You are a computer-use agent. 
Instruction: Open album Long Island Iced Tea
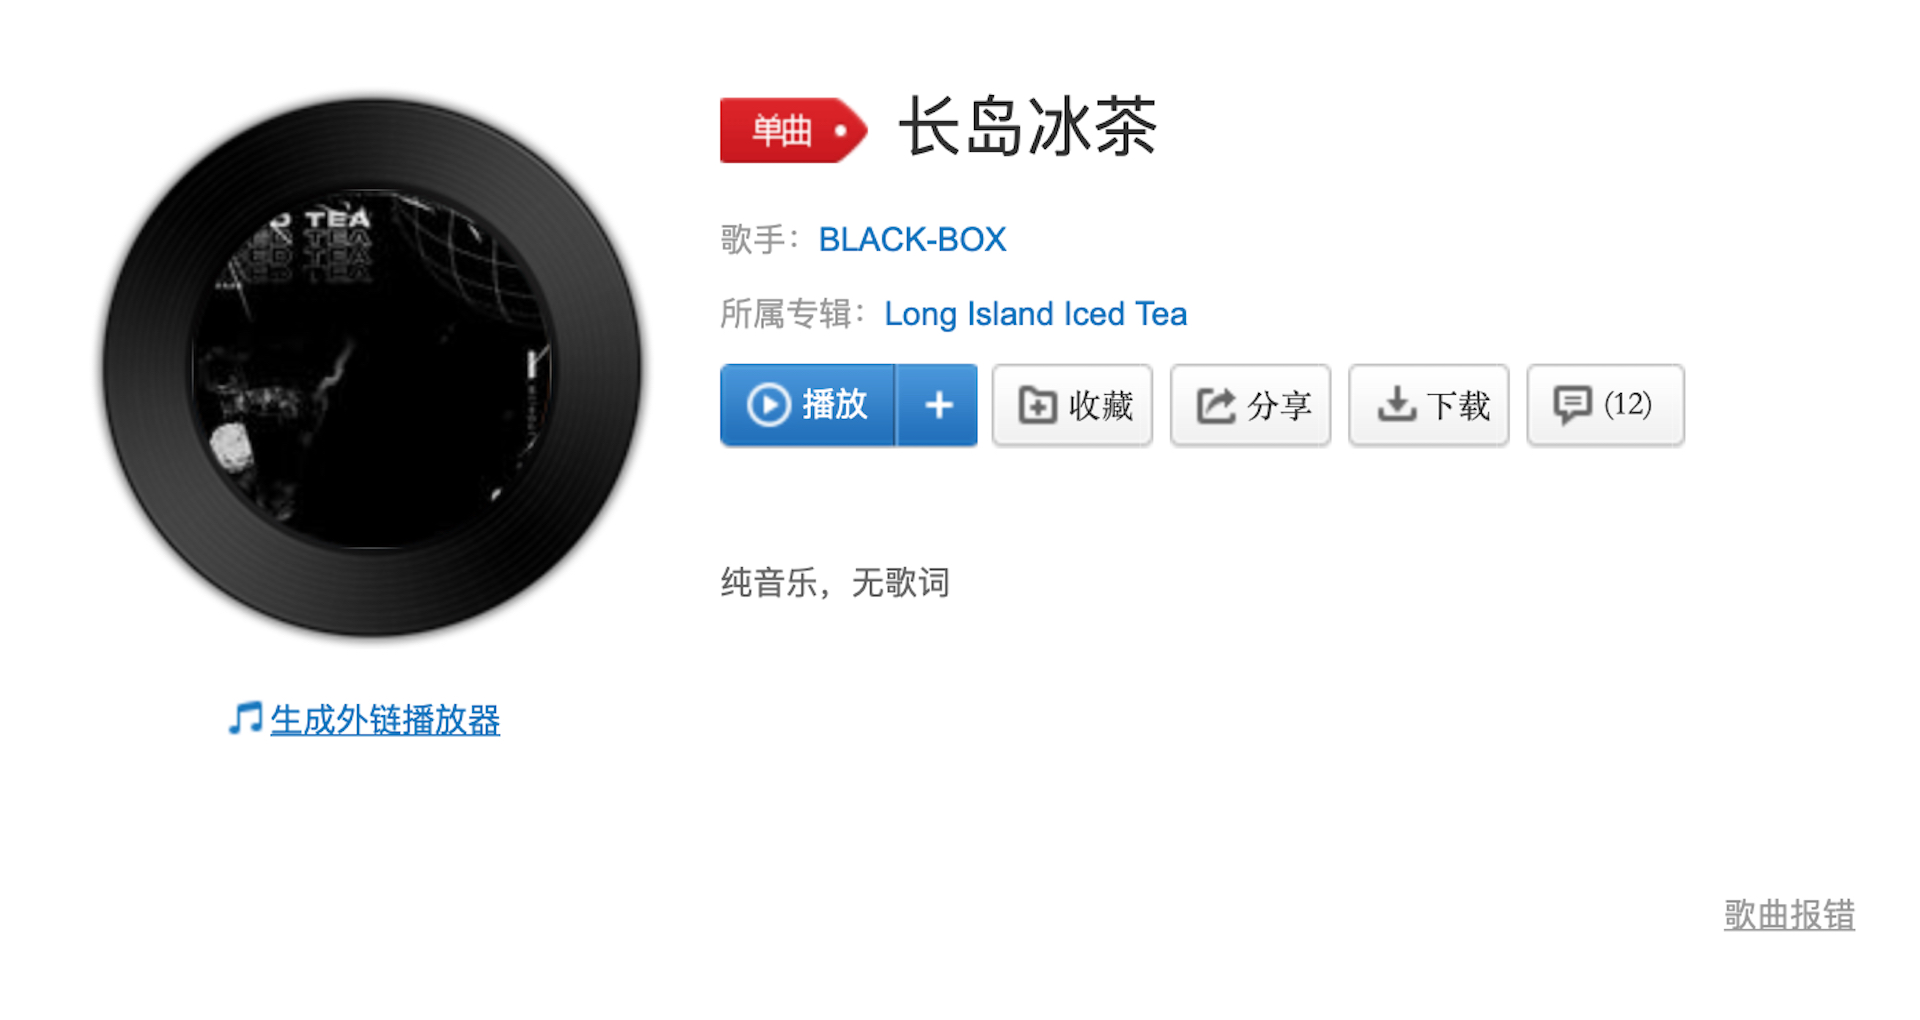pyautogui.click(x=1035, y=314)
